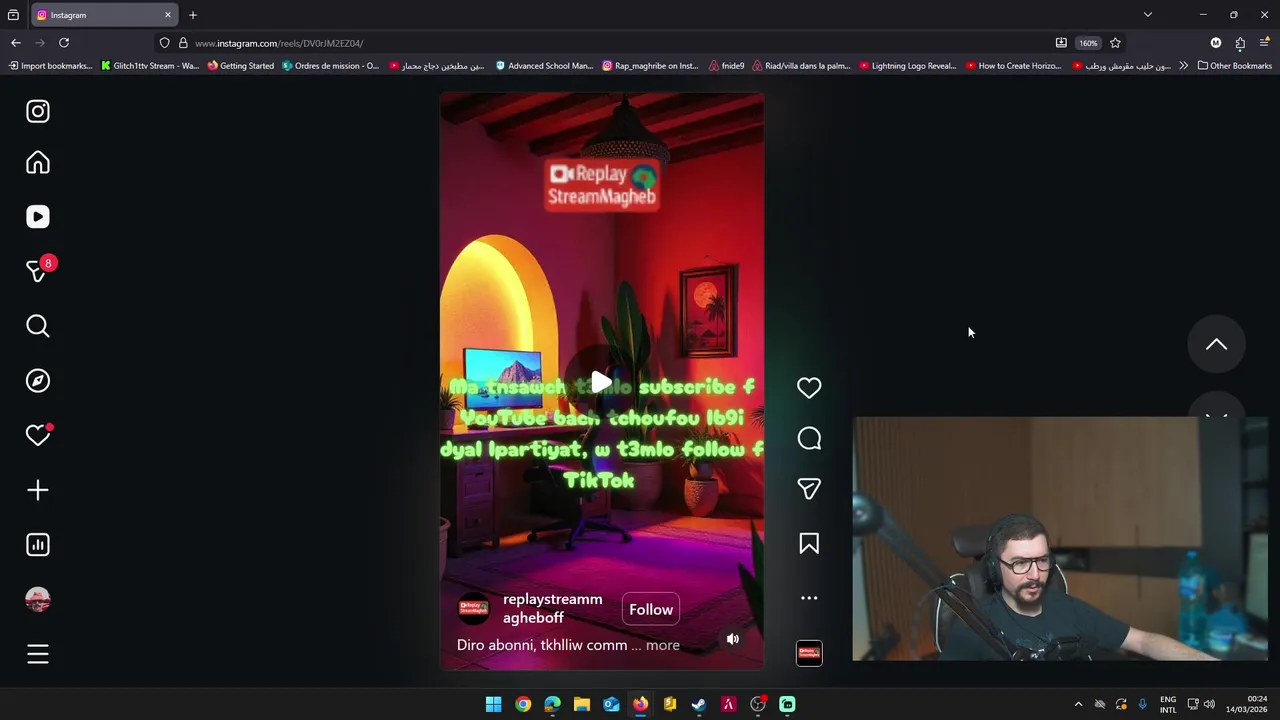Open the 160% zoom level indicator
Image resolution: width=1280 pixels, height=720 pixels.
pyautogui.click(x=1088, y=43)
